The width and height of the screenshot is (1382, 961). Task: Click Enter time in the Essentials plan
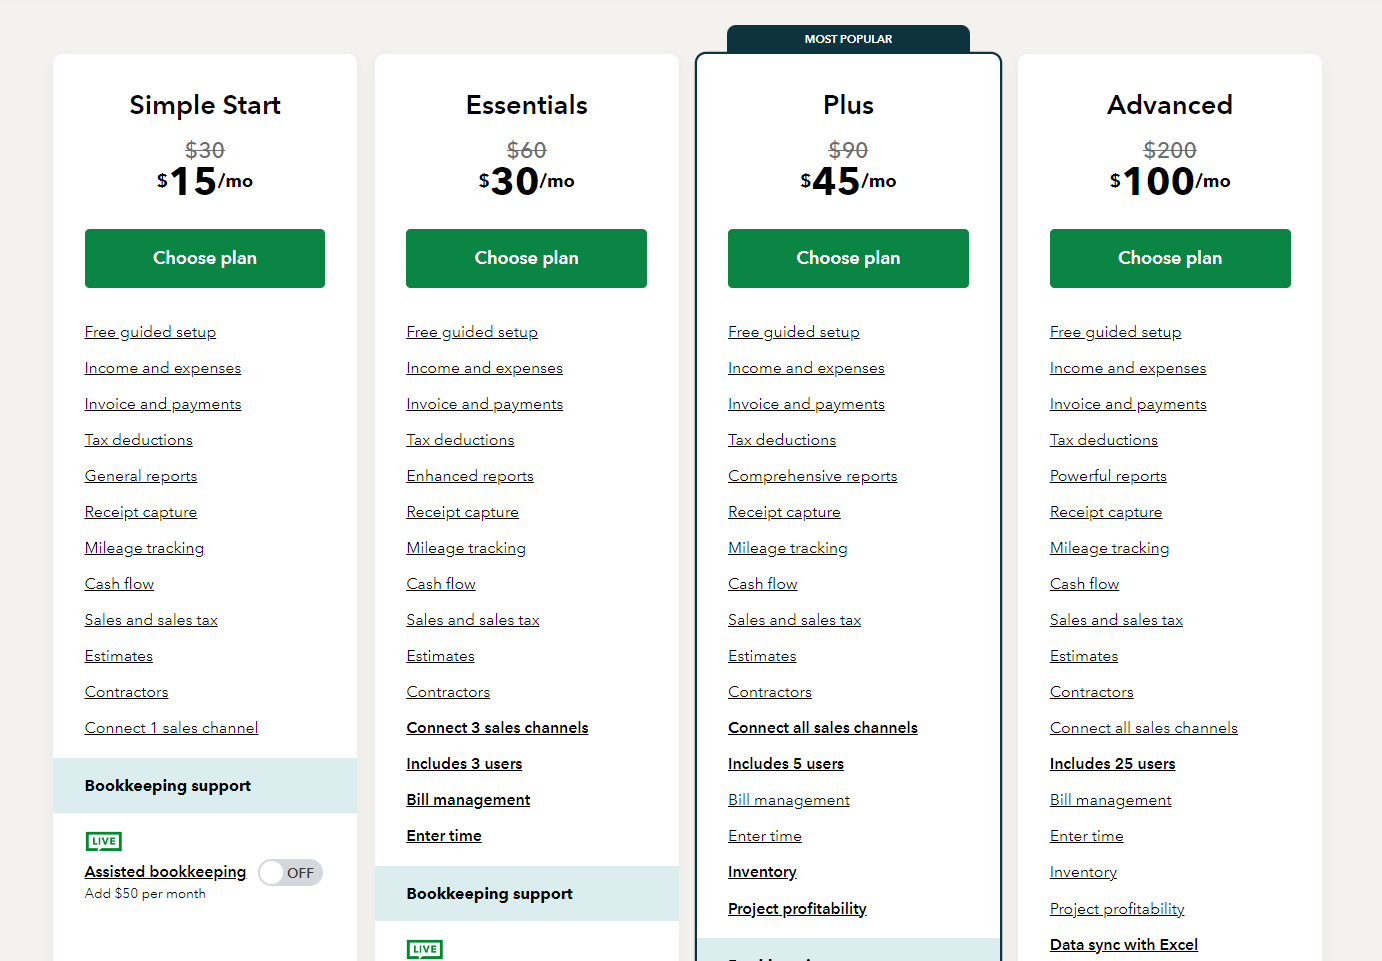click(x=444, y=836)
